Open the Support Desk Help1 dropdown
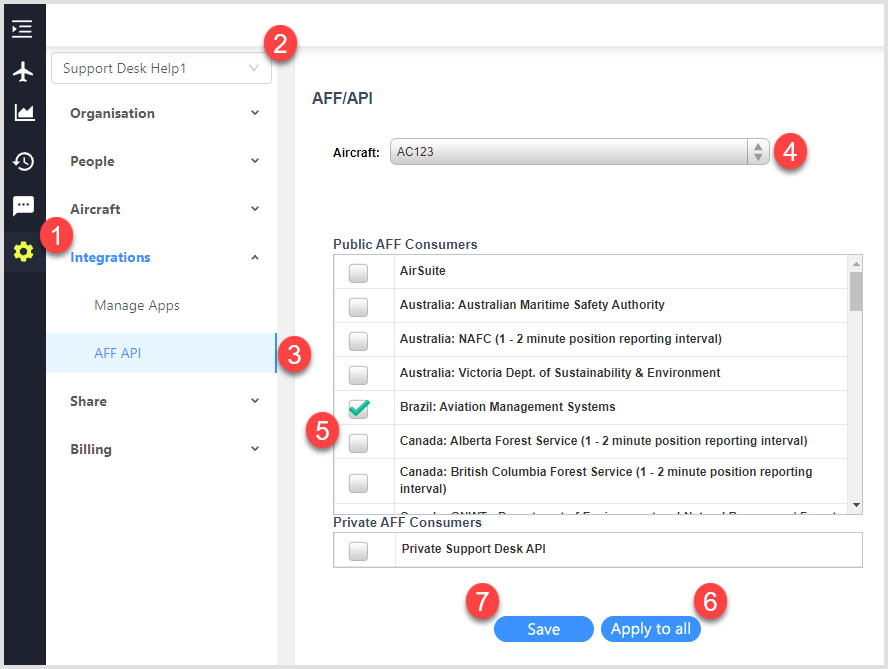 [x=161, y=68]
